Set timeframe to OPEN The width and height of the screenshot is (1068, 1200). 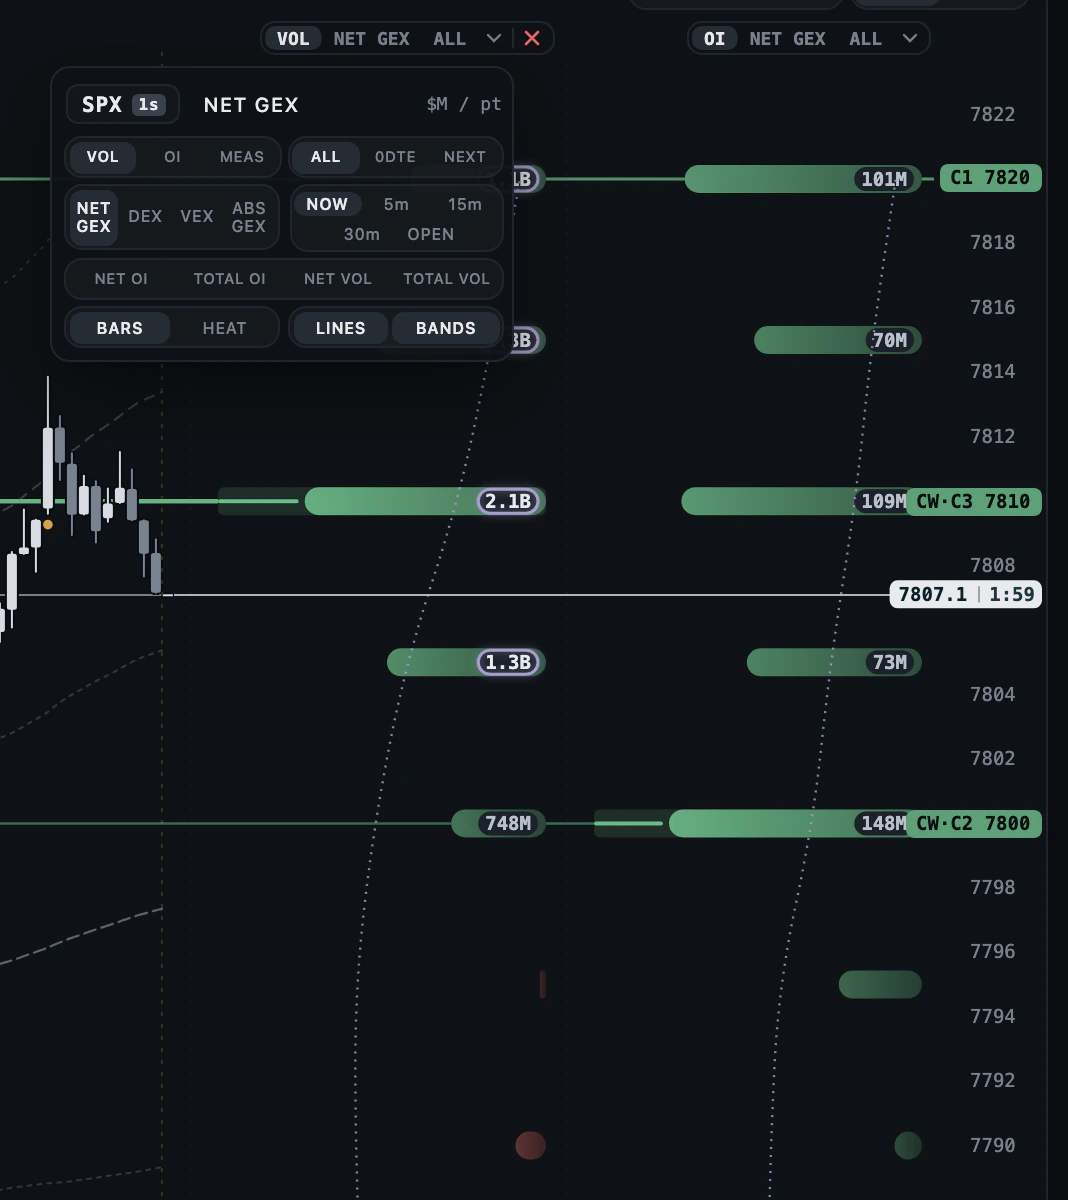pos(431,234)
